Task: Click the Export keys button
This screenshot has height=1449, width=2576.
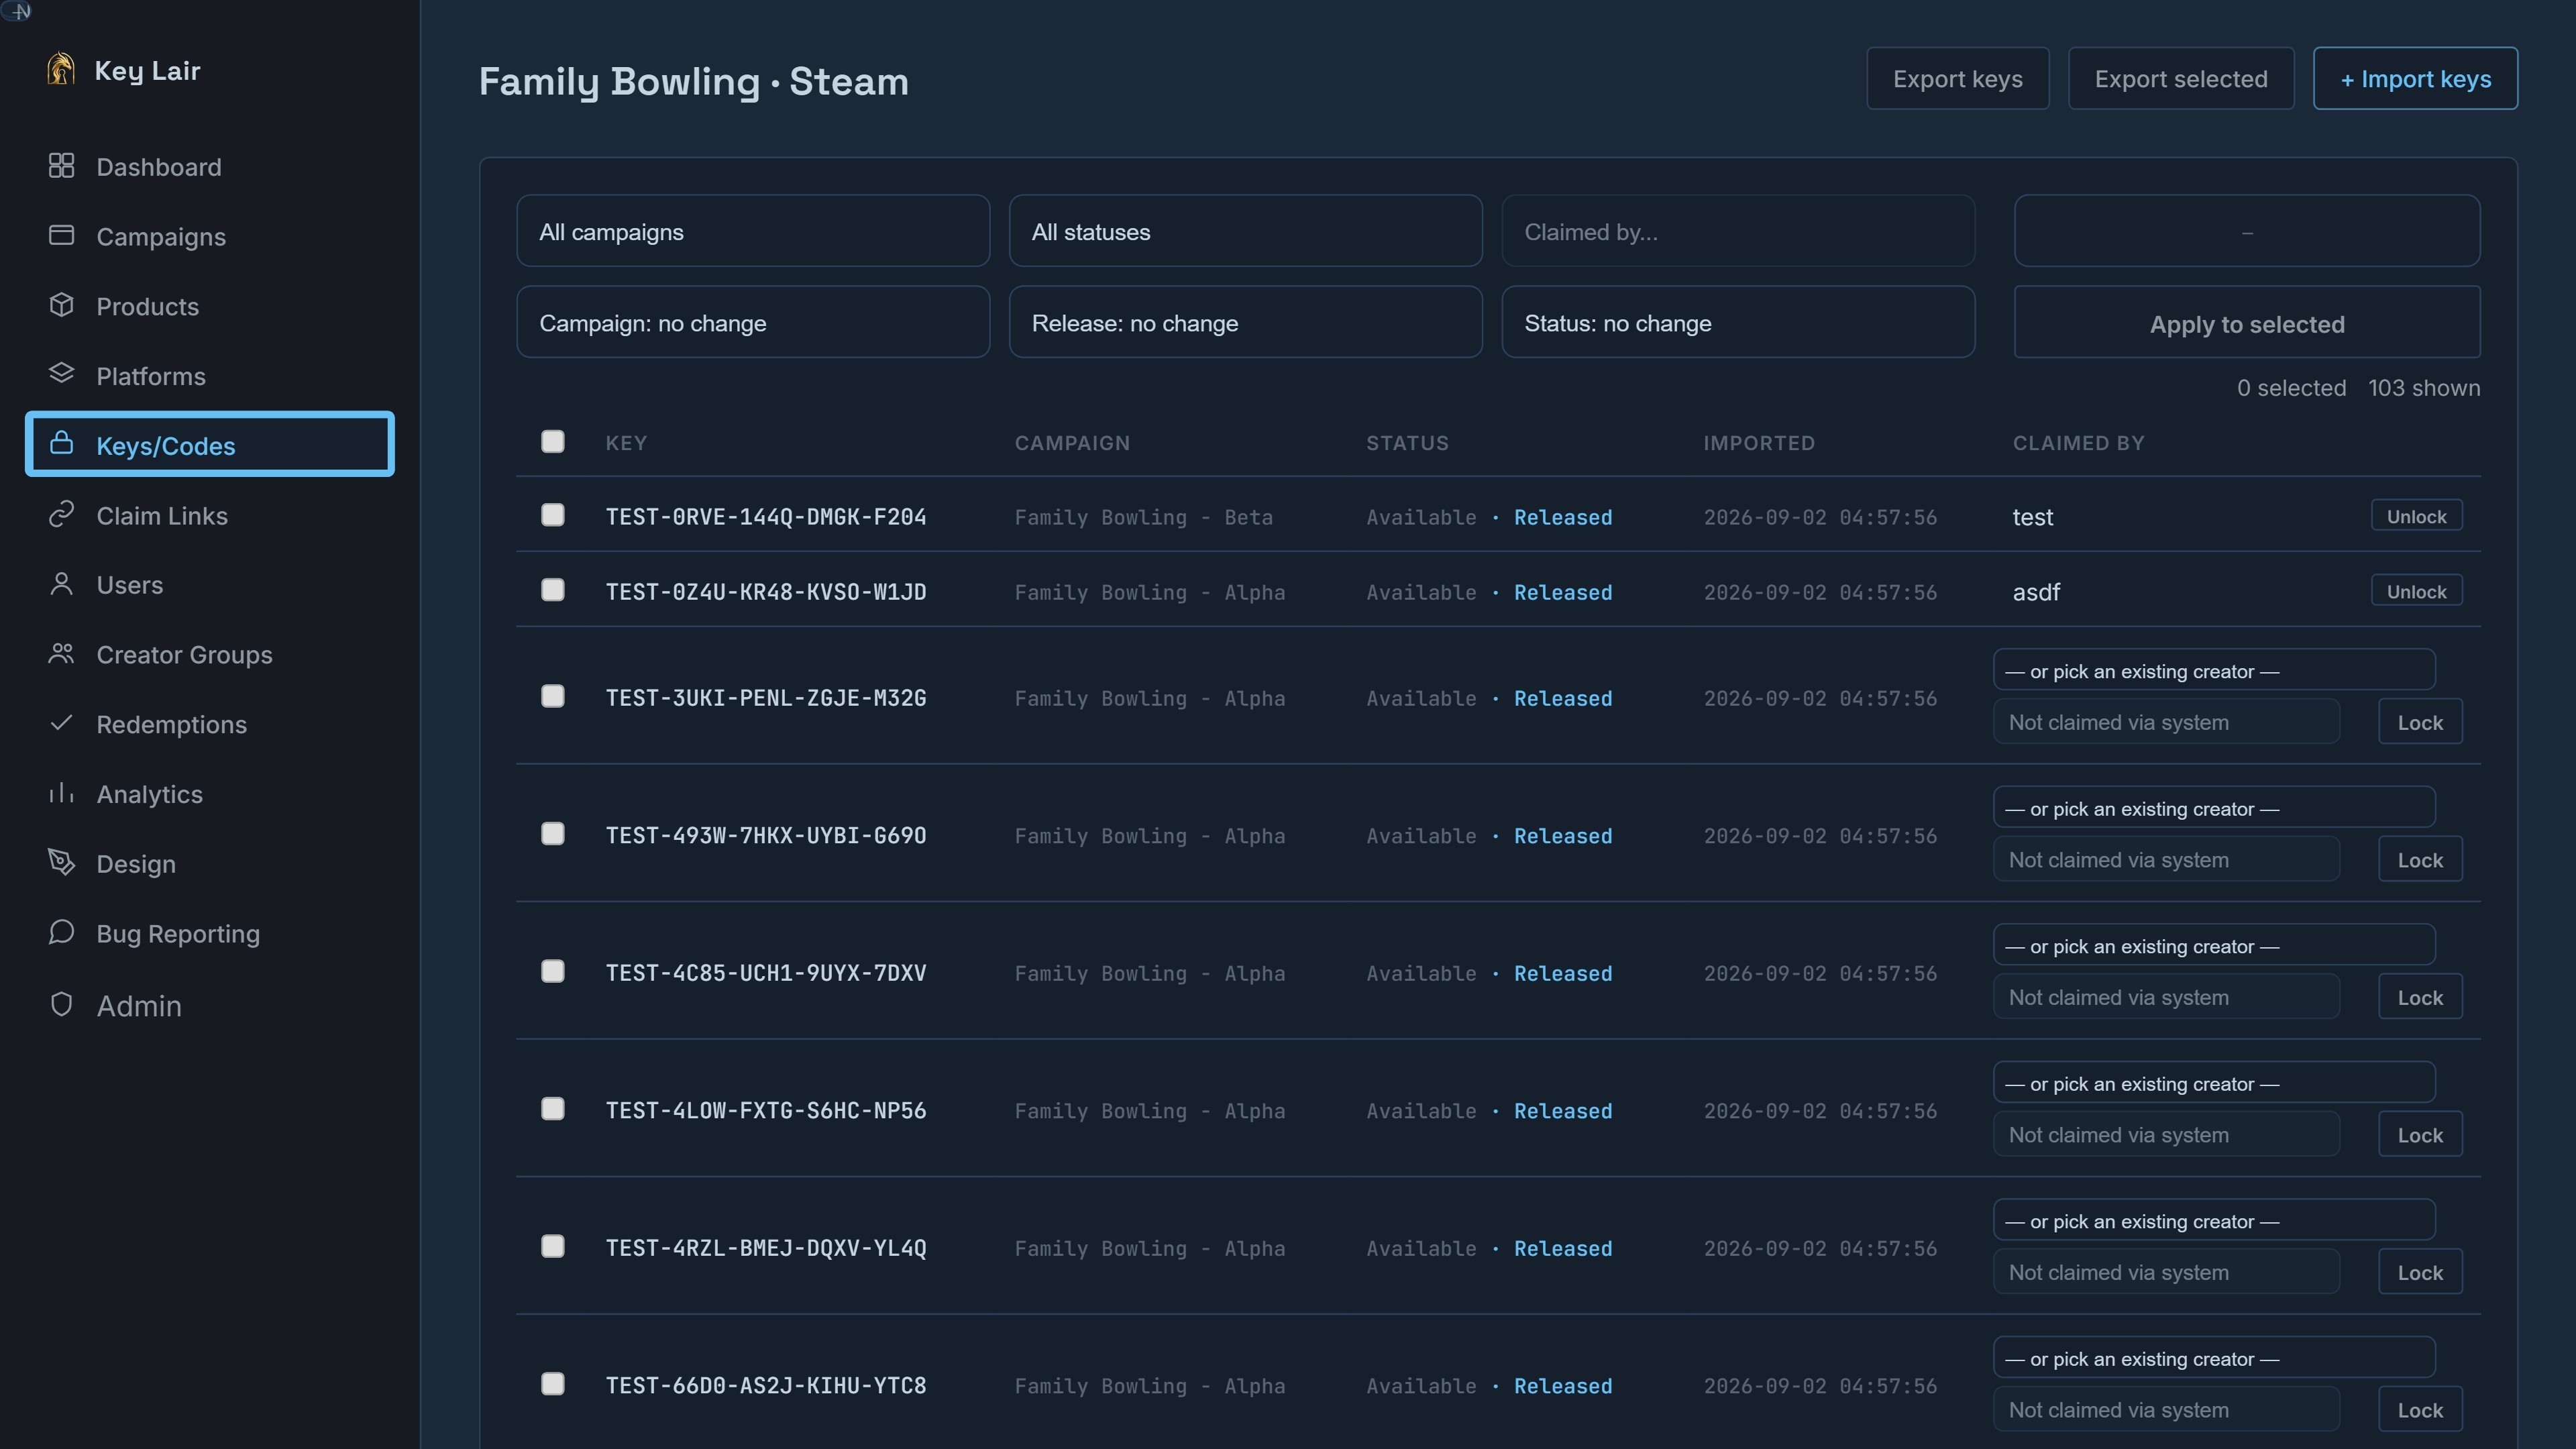Action: tap(1957, 78)
